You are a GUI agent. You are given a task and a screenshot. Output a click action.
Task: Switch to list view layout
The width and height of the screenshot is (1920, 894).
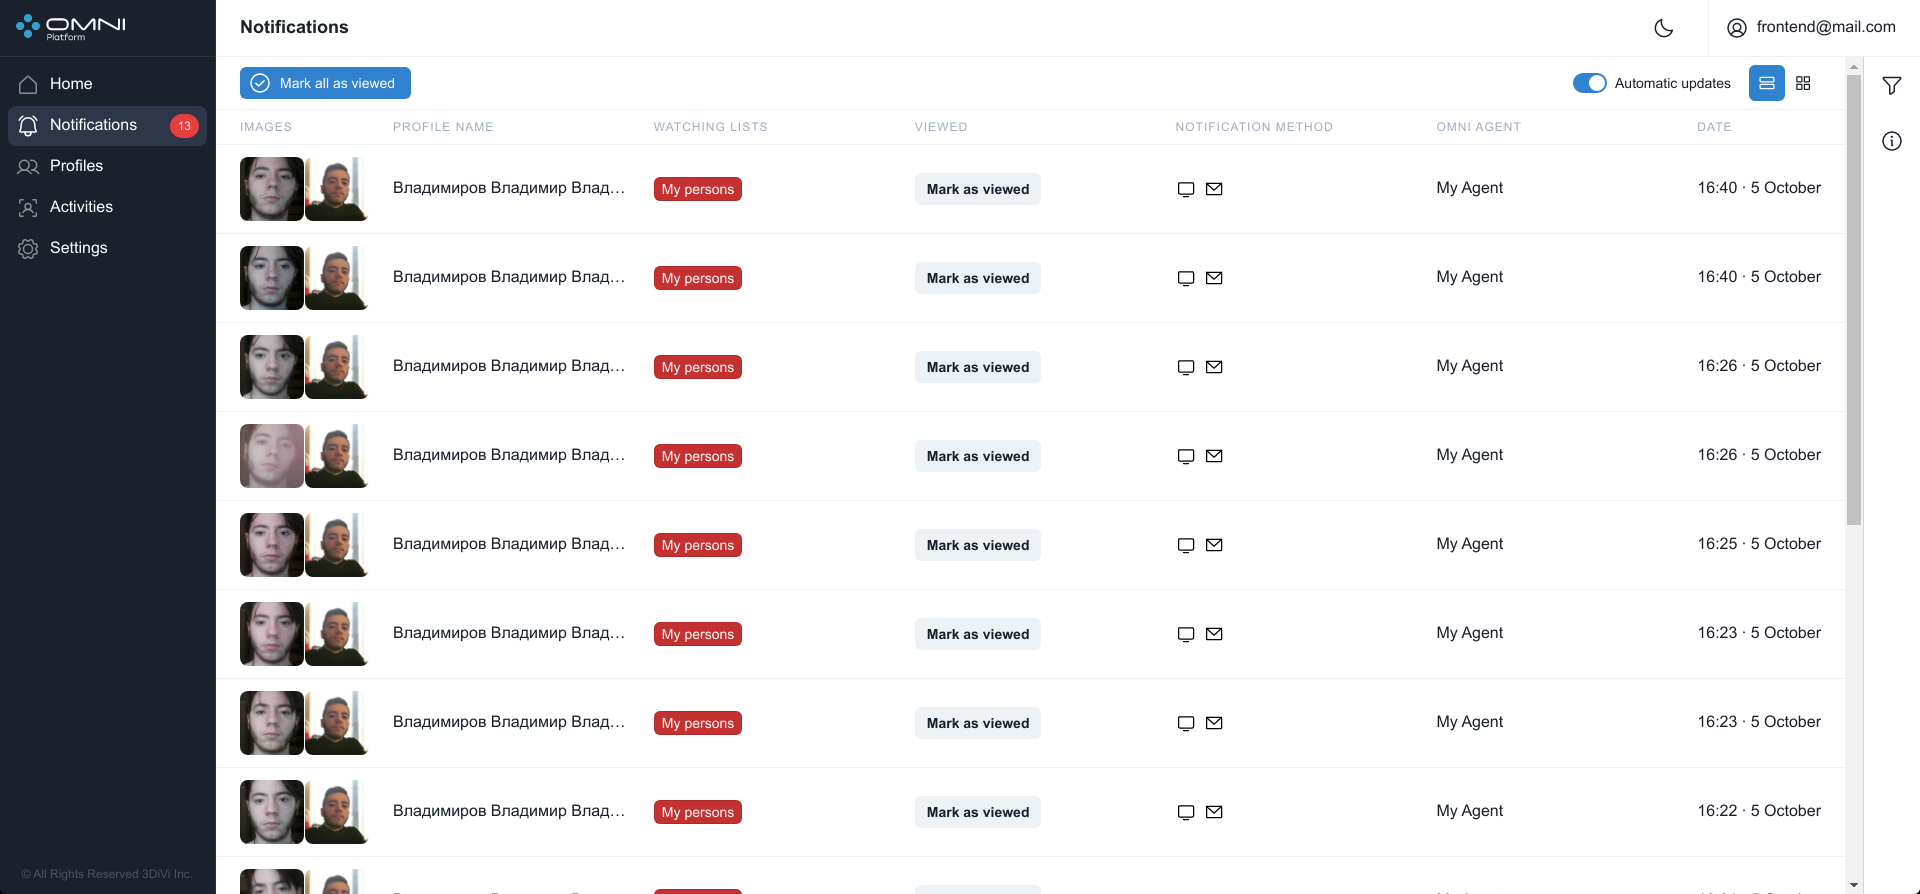click(1767, 83)
